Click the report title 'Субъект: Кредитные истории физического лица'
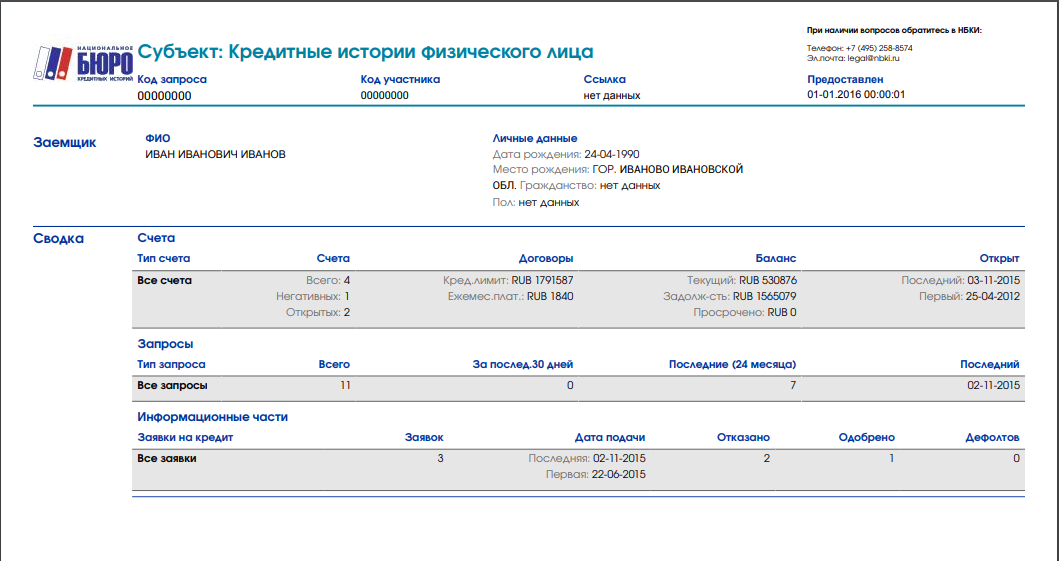The image size is (1059, 561). (x=365, y=51)
